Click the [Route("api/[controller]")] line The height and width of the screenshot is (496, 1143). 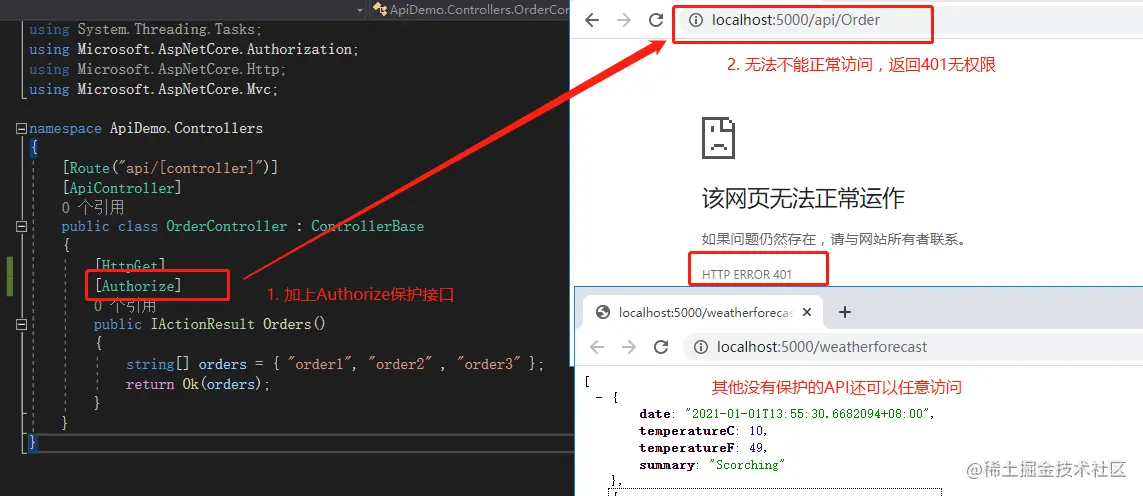[171, 168]
